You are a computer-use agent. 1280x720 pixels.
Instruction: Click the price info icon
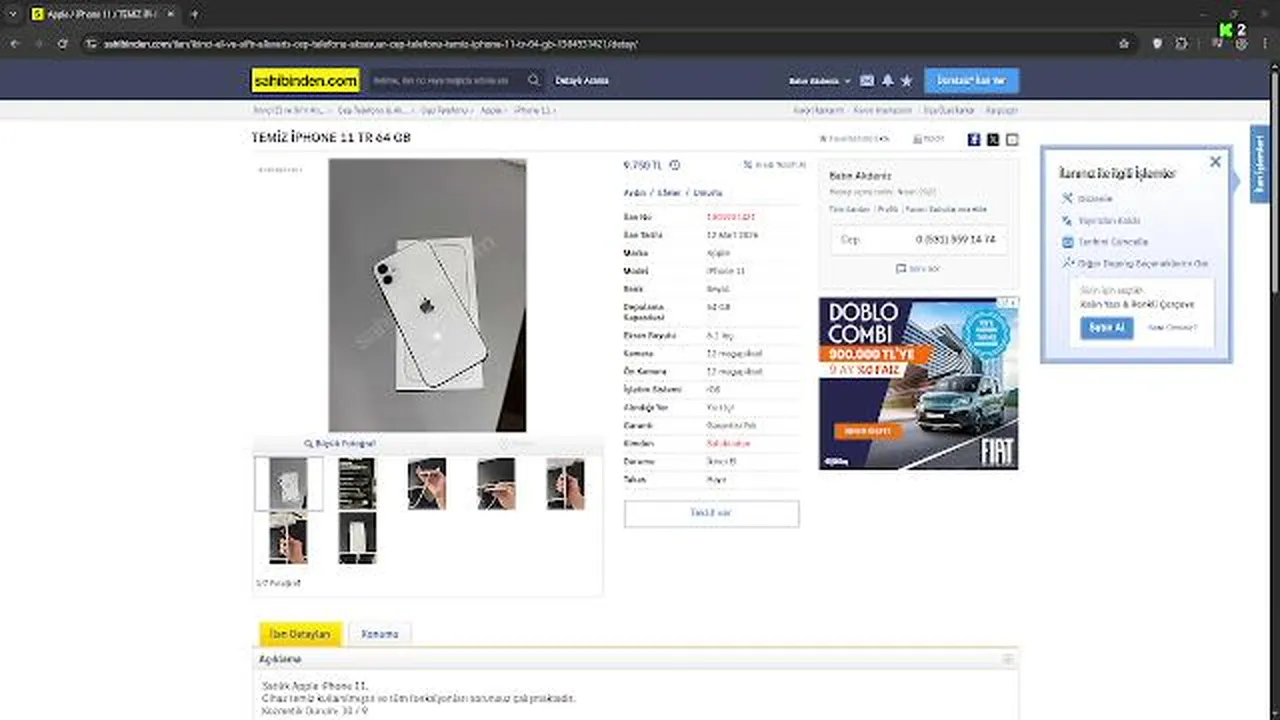click(x=674, y=165)
